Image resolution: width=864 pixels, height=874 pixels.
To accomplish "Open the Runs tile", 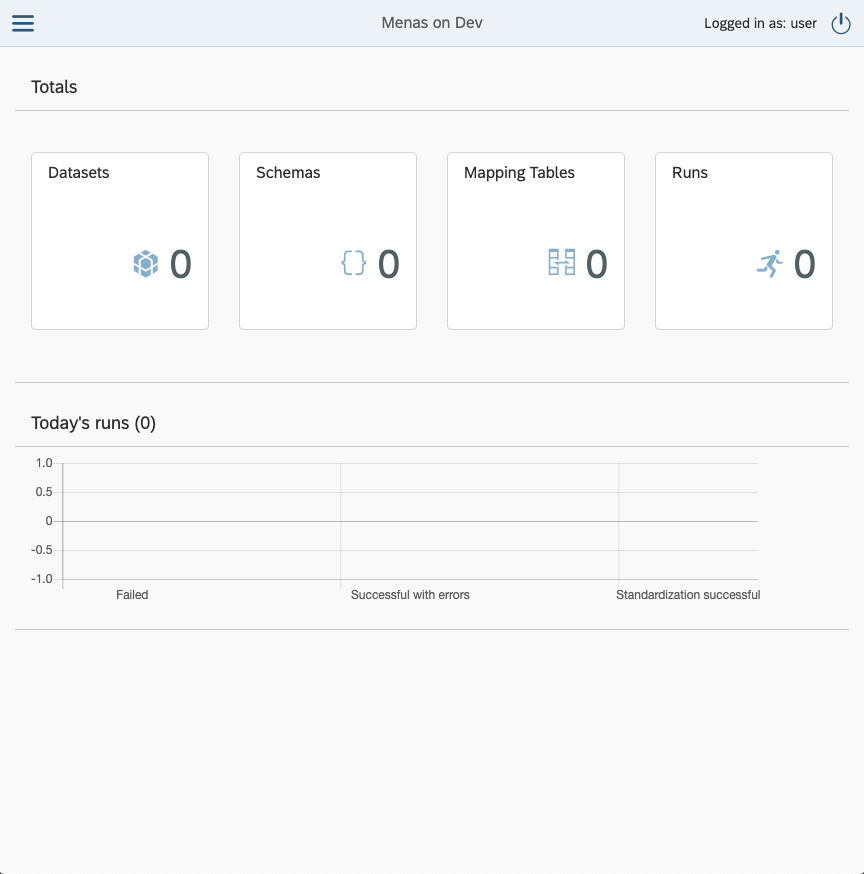I will coord(744,241).
